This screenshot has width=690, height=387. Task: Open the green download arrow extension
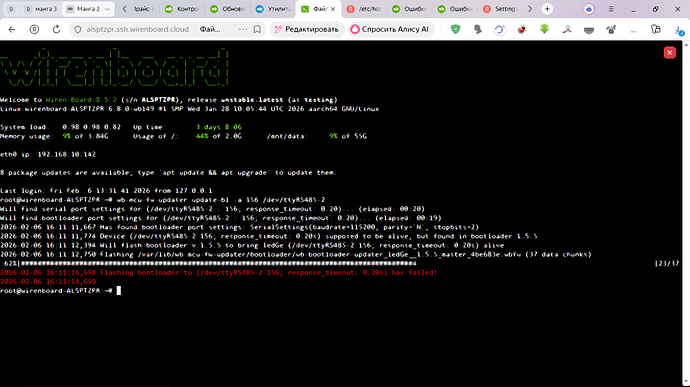[544, 29]
